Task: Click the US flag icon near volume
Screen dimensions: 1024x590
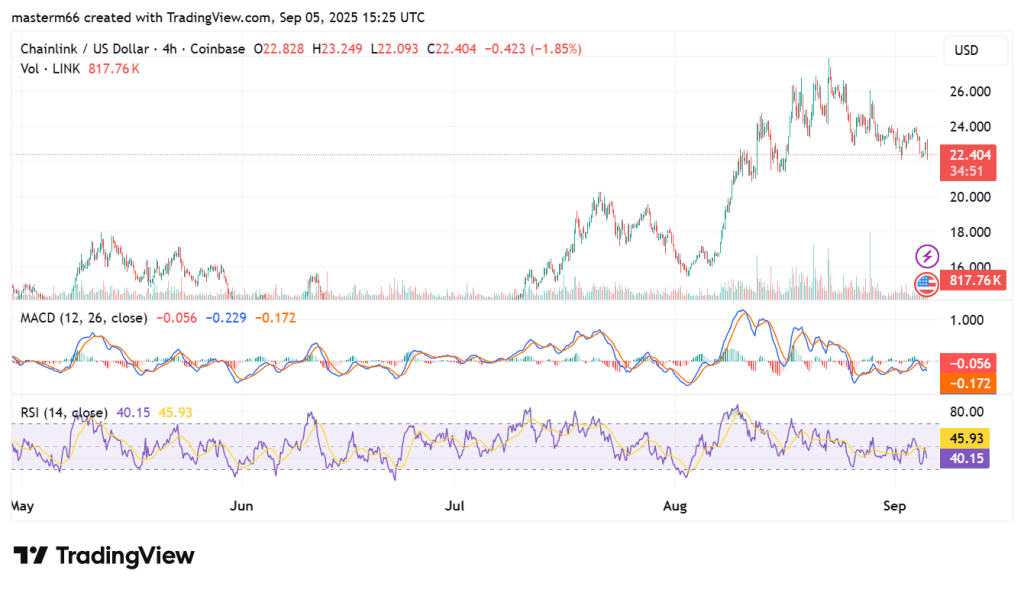Action: point(925,284)
